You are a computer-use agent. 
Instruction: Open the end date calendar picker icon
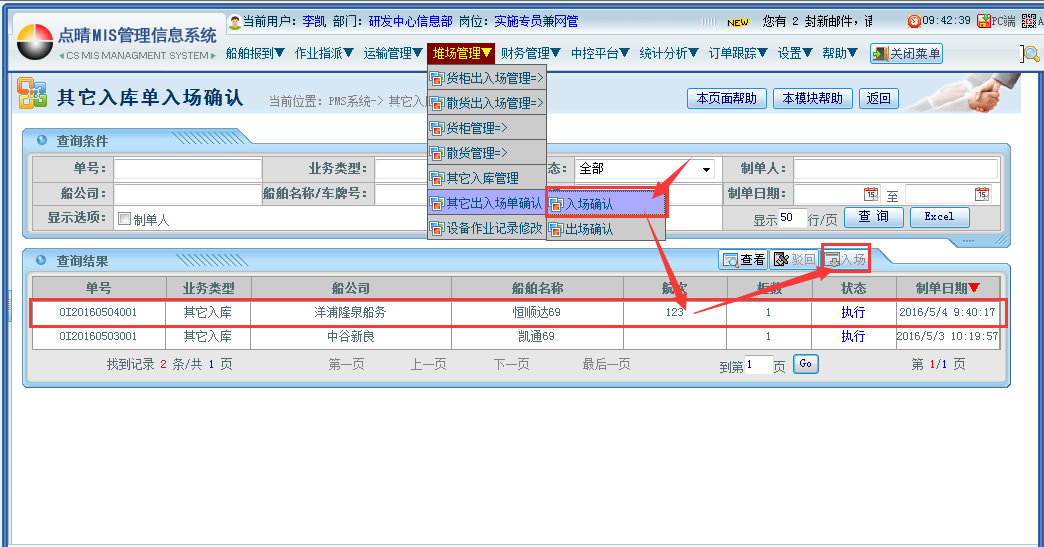(x=981, y=194)
